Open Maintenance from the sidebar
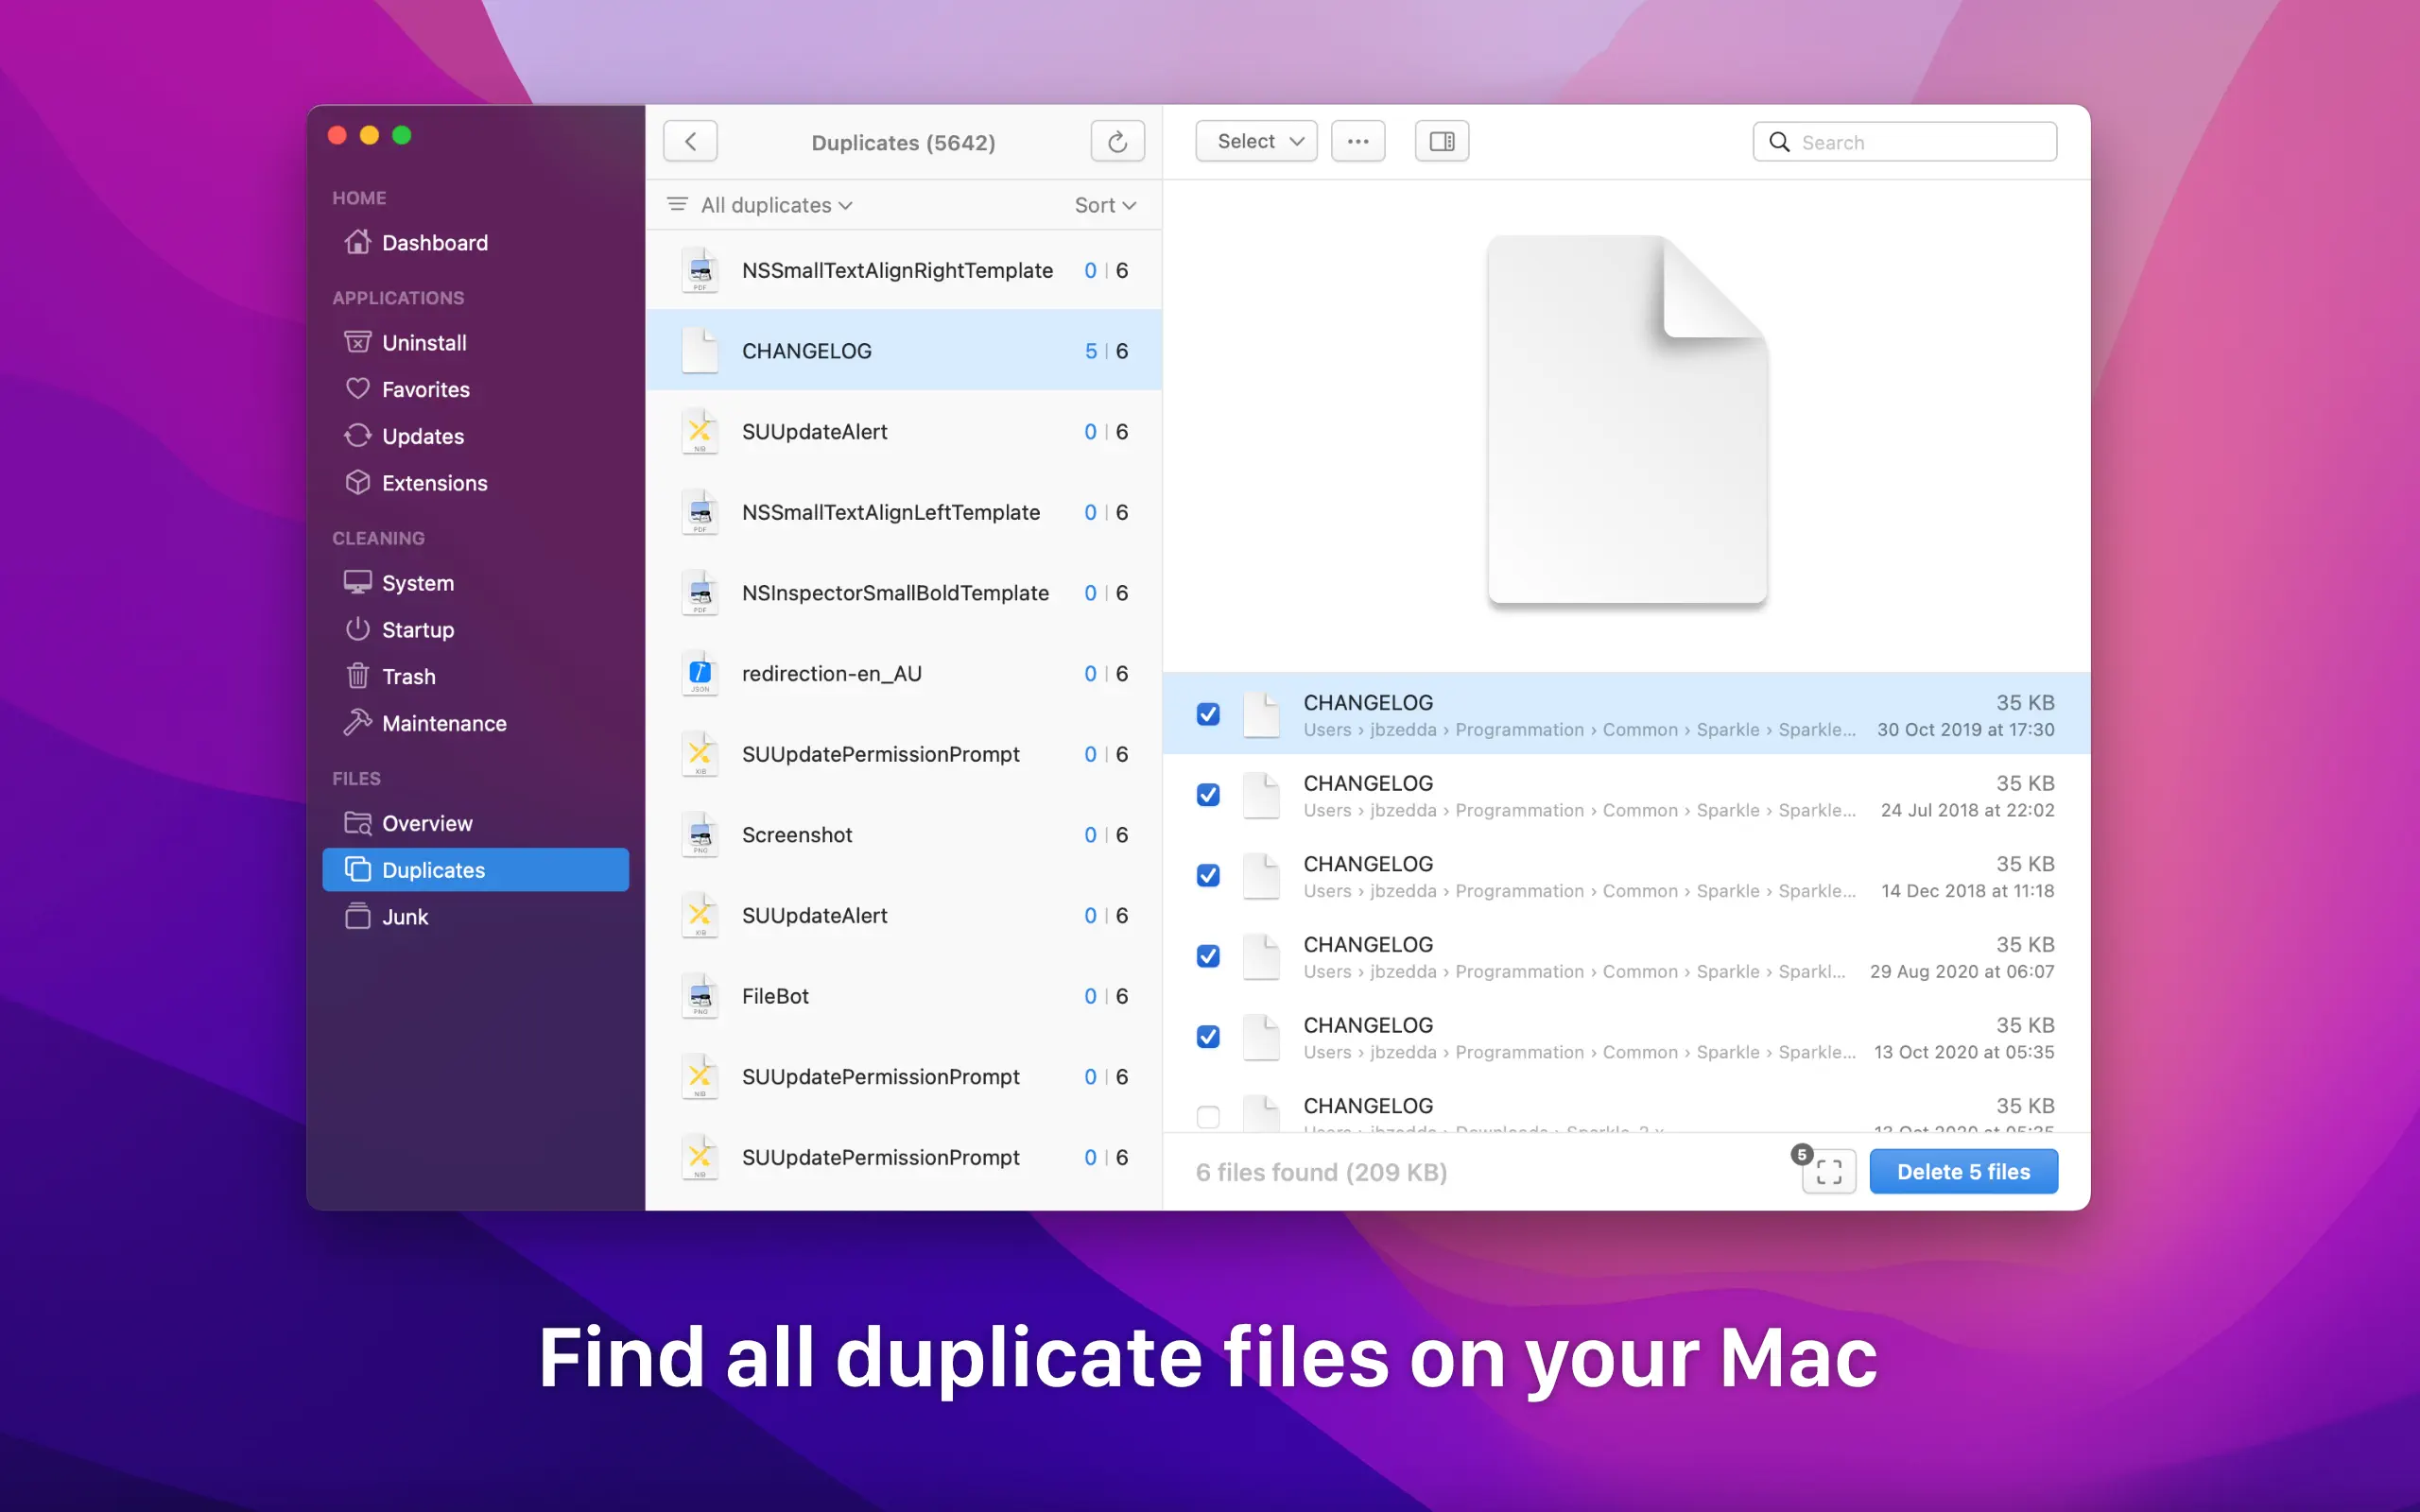Screen dimensions: 2420x1512 (x=443, y=723)
